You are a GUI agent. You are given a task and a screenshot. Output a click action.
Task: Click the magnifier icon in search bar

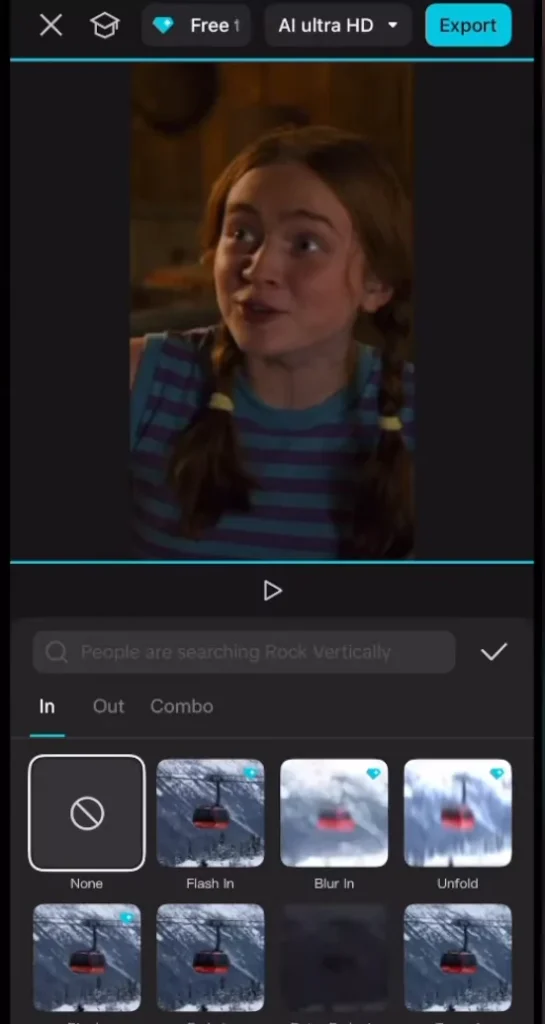click(57, 652)
